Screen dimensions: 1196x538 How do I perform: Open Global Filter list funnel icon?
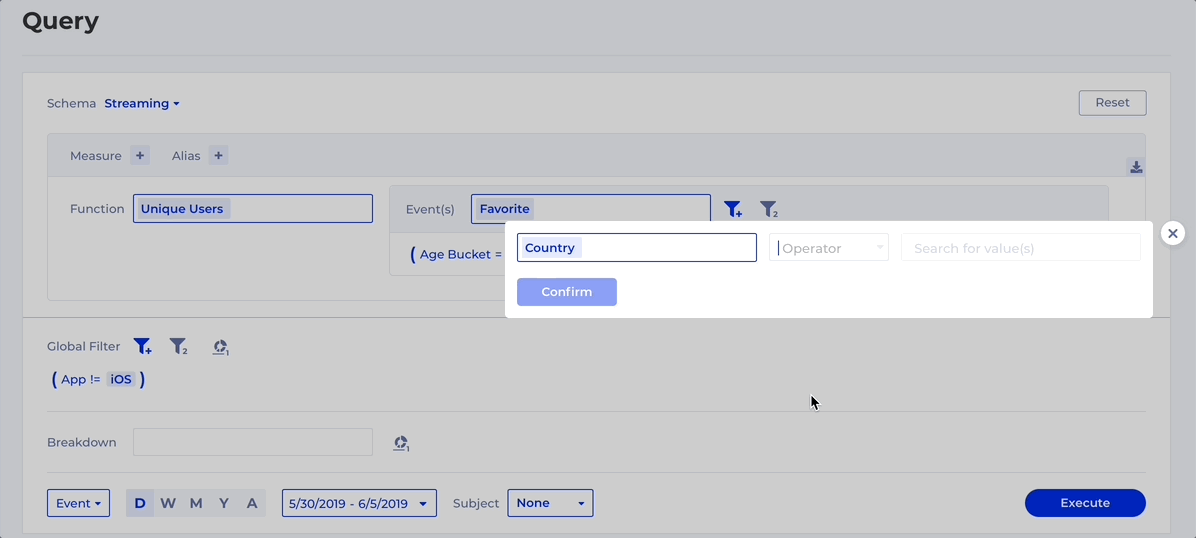(x=178, y=346)
